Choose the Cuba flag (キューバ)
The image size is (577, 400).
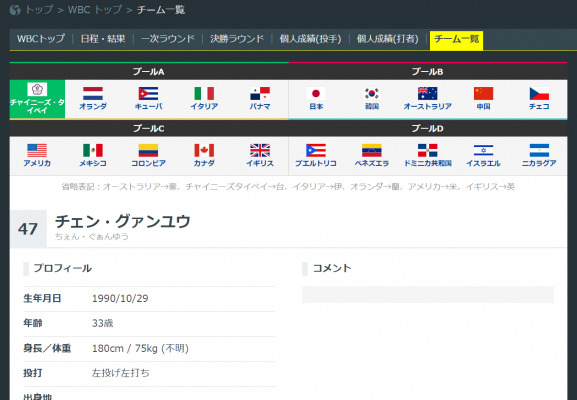[148, 93]
